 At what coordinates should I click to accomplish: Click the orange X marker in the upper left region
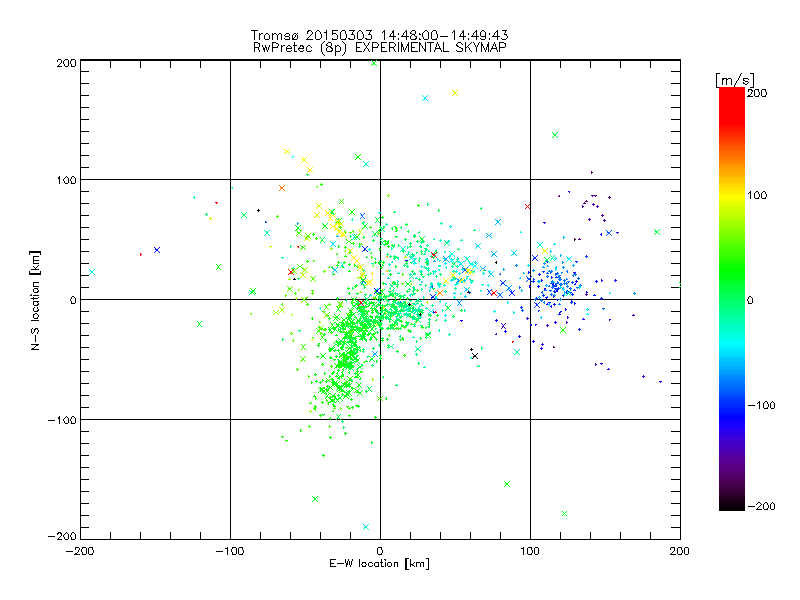tap(282, 188)
